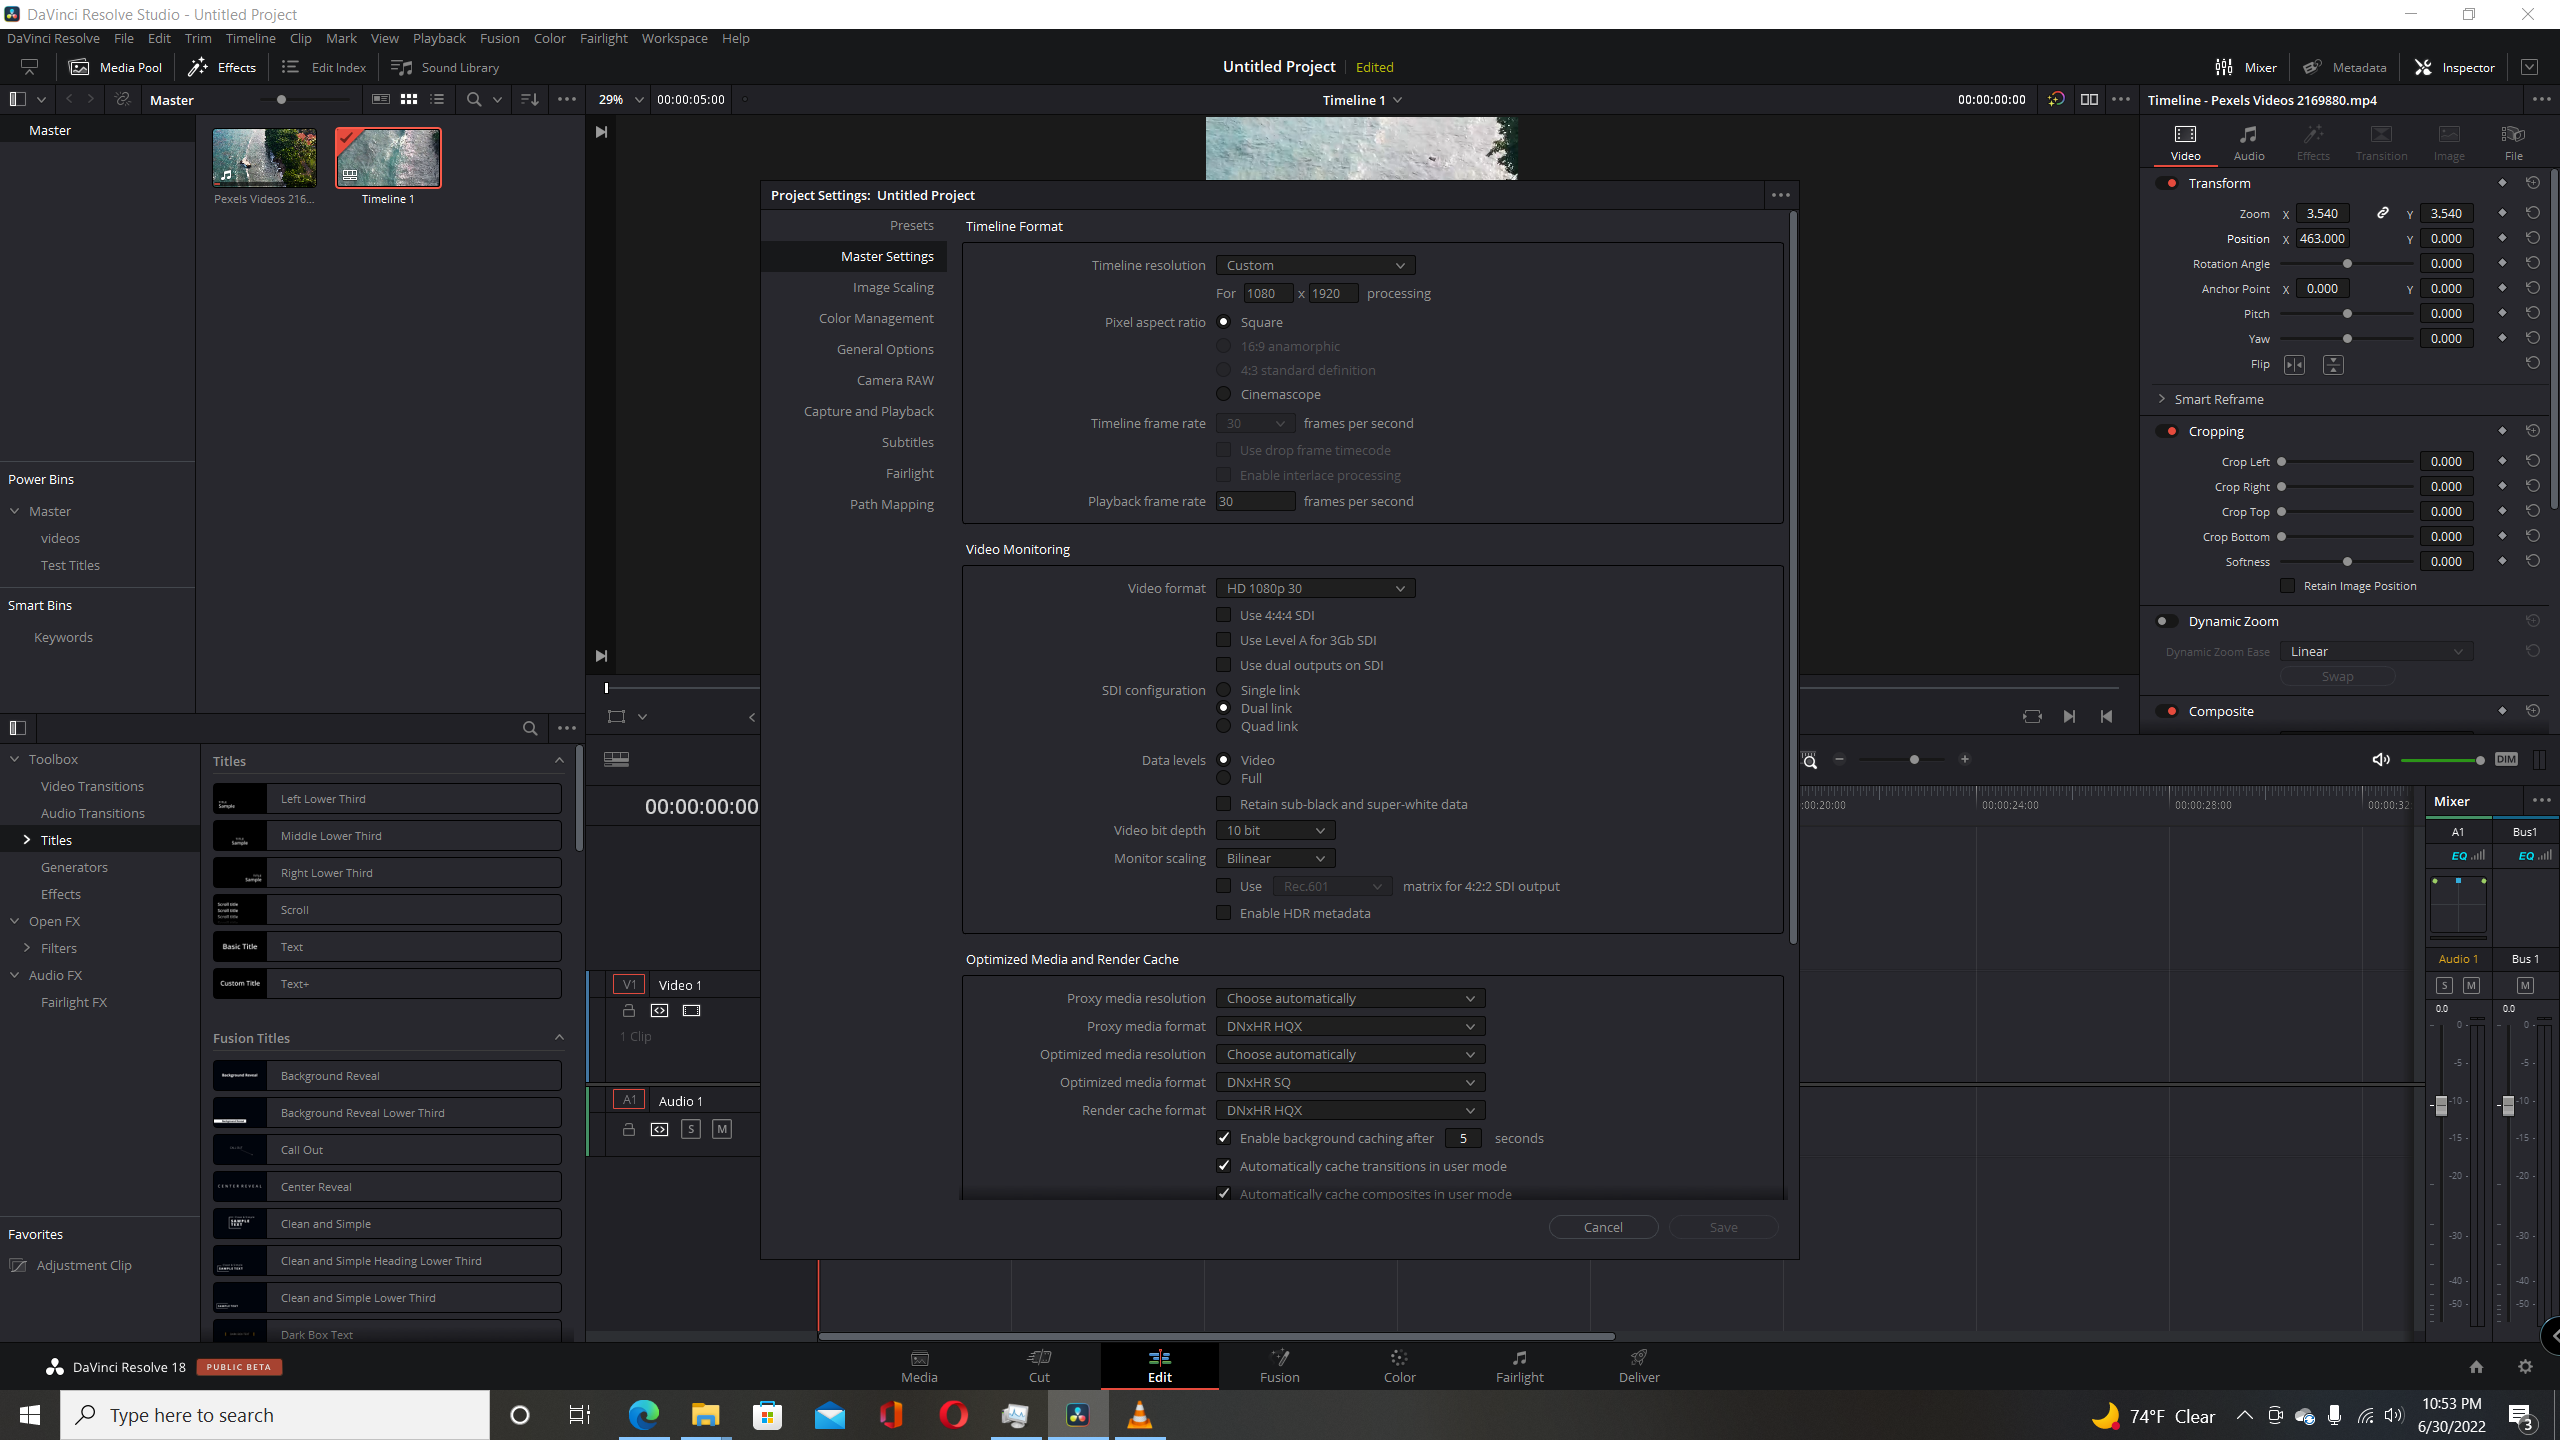The image size is (2560, 1440).
Task: Enable HDR metadata checkbox
Action: (x=1223, y=913)
